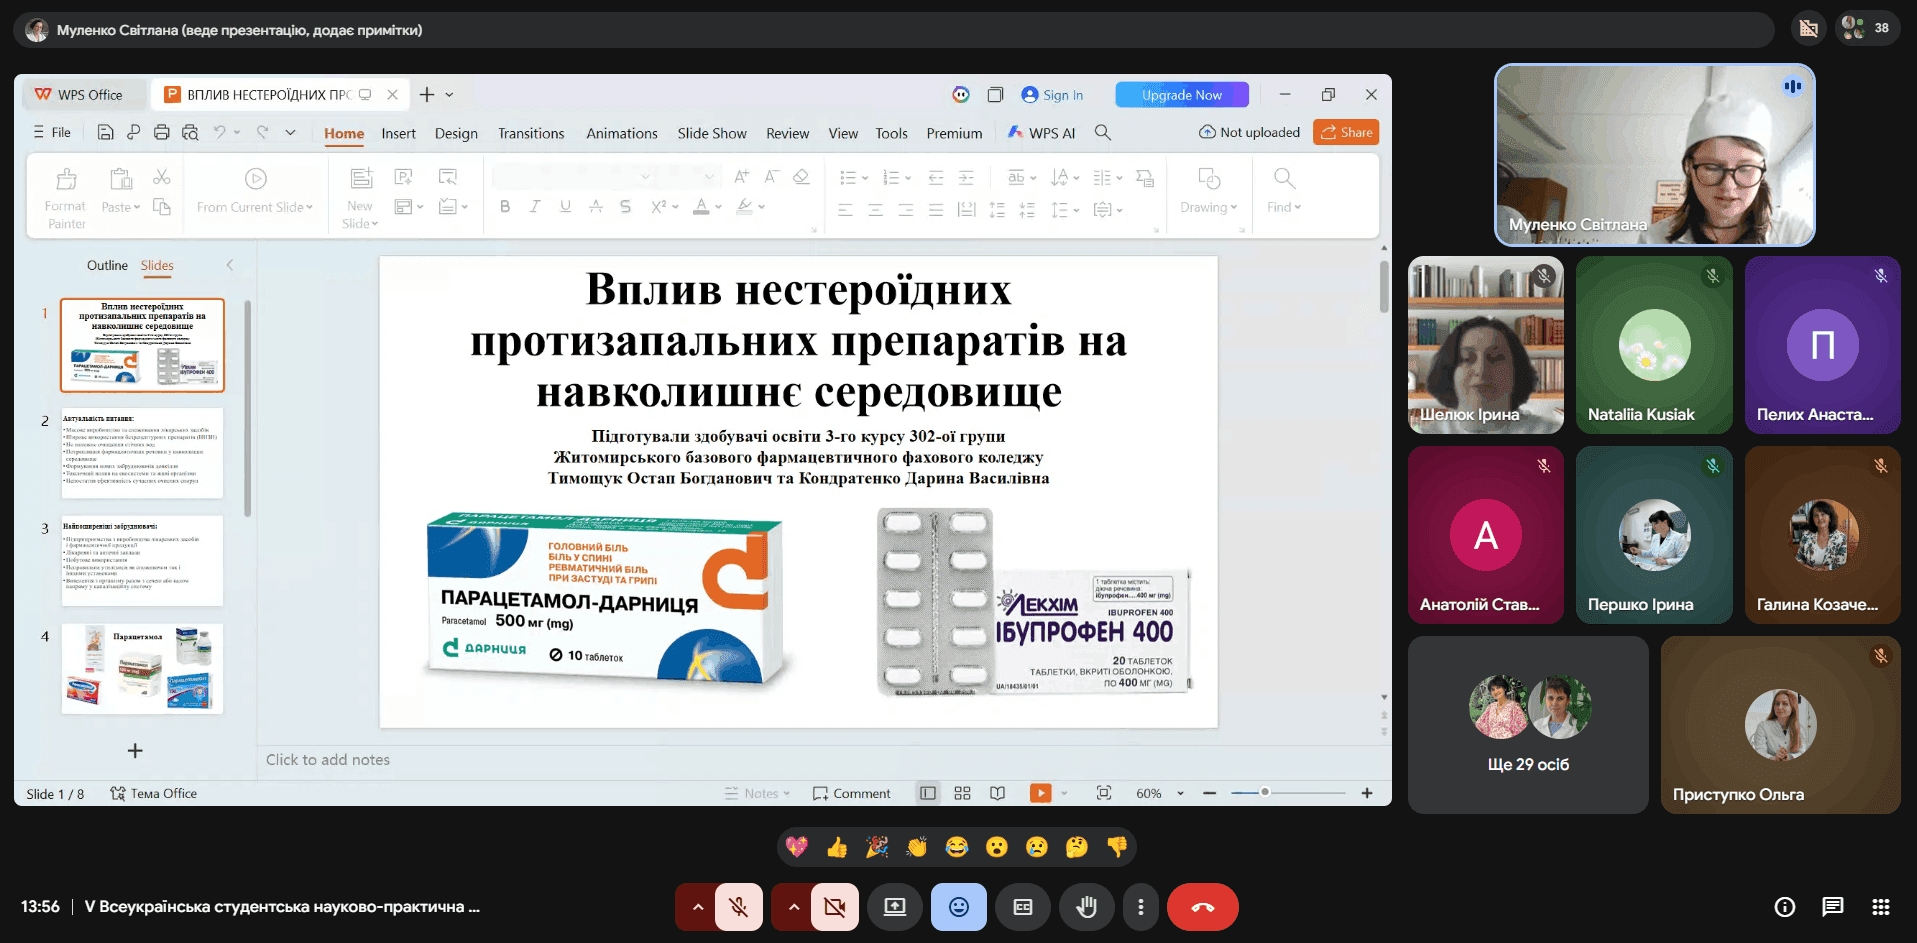Send party popper reaction

877,847
